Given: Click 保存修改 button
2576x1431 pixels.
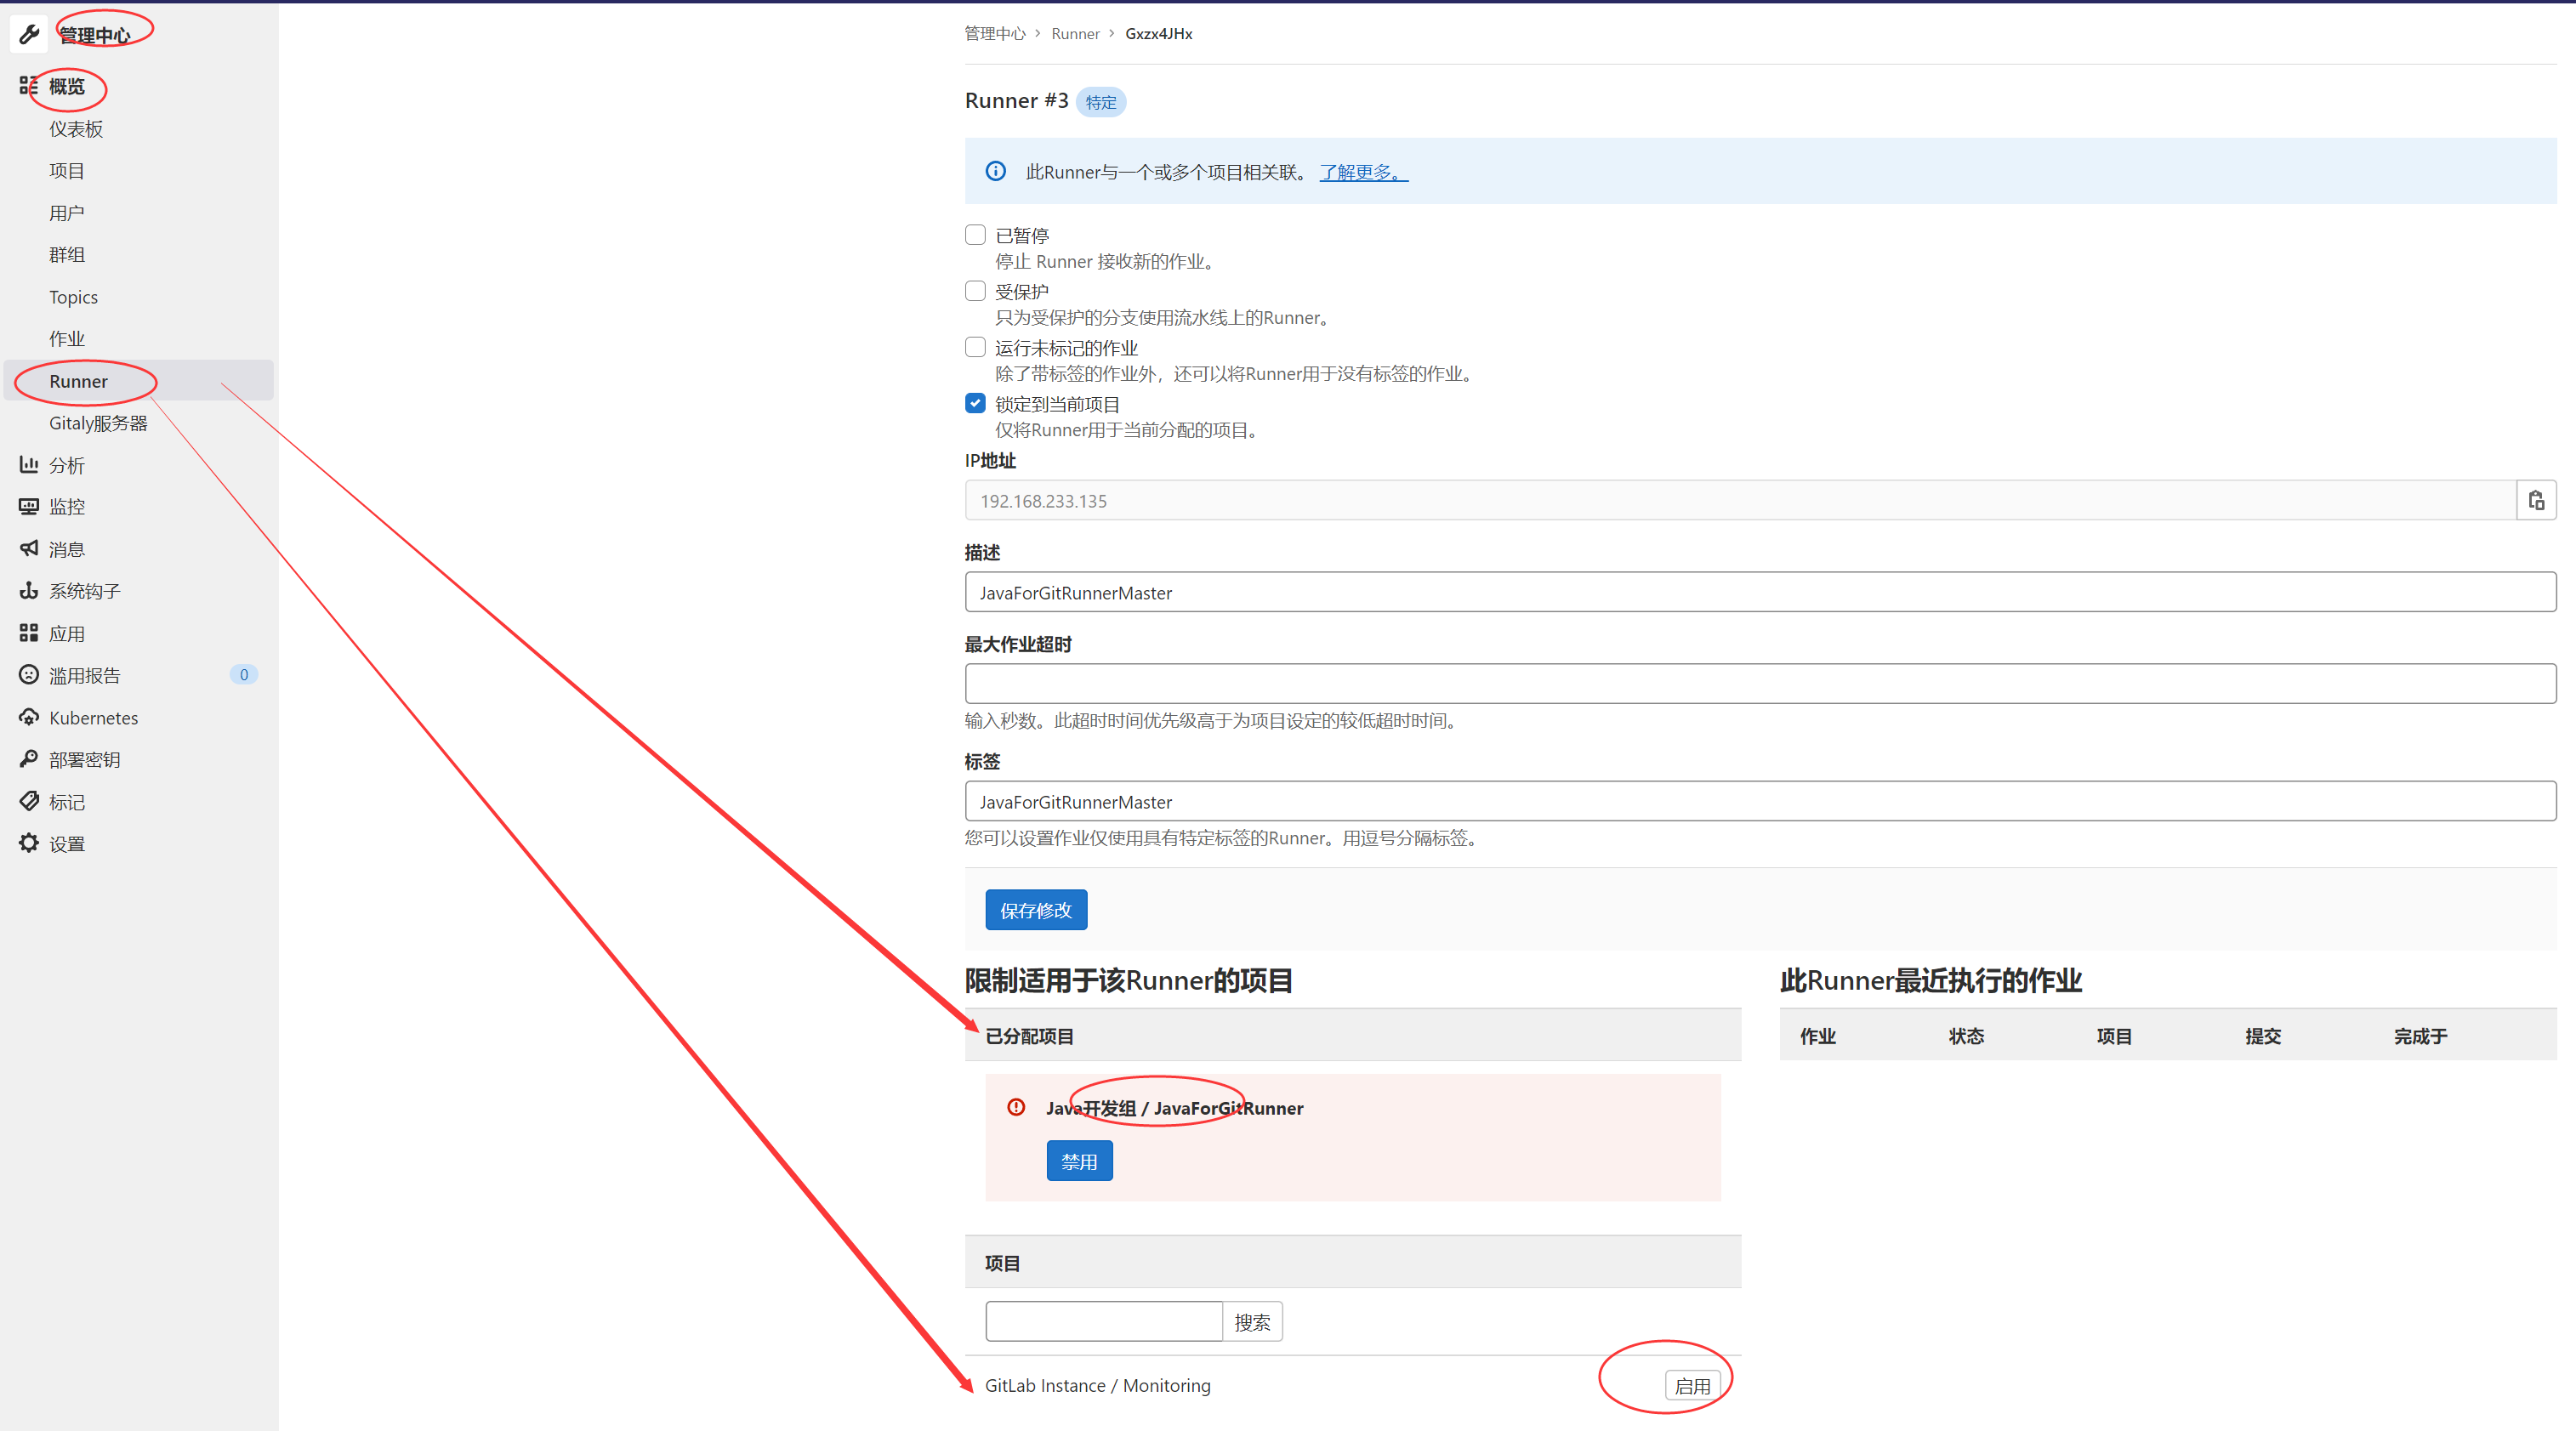Looking at the screenshot, I should tap(1036, 909).
